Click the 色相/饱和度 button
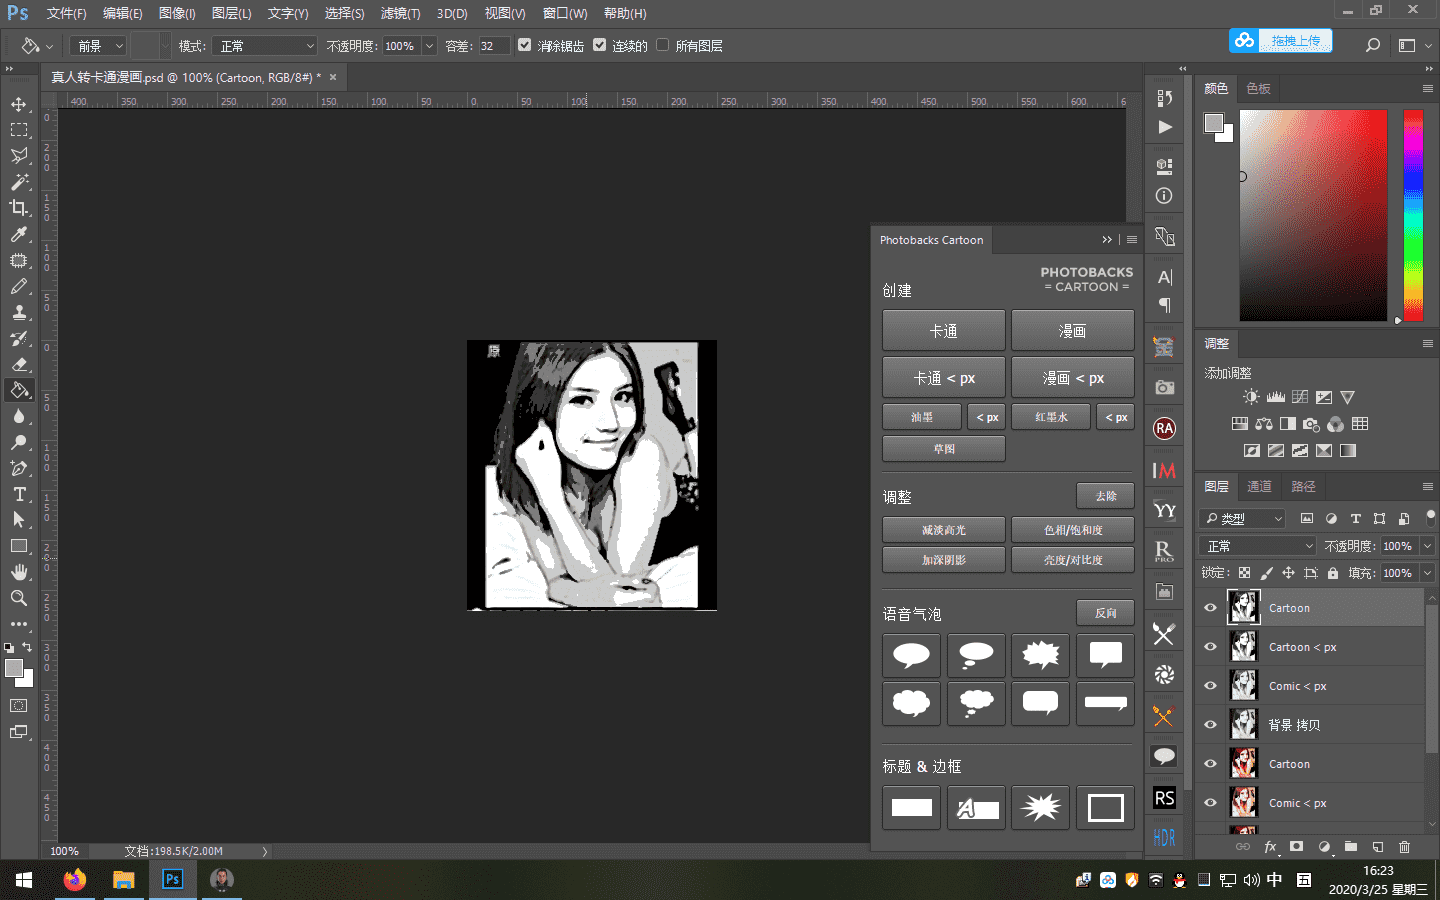1440x900 pixels. point(1073,530)
